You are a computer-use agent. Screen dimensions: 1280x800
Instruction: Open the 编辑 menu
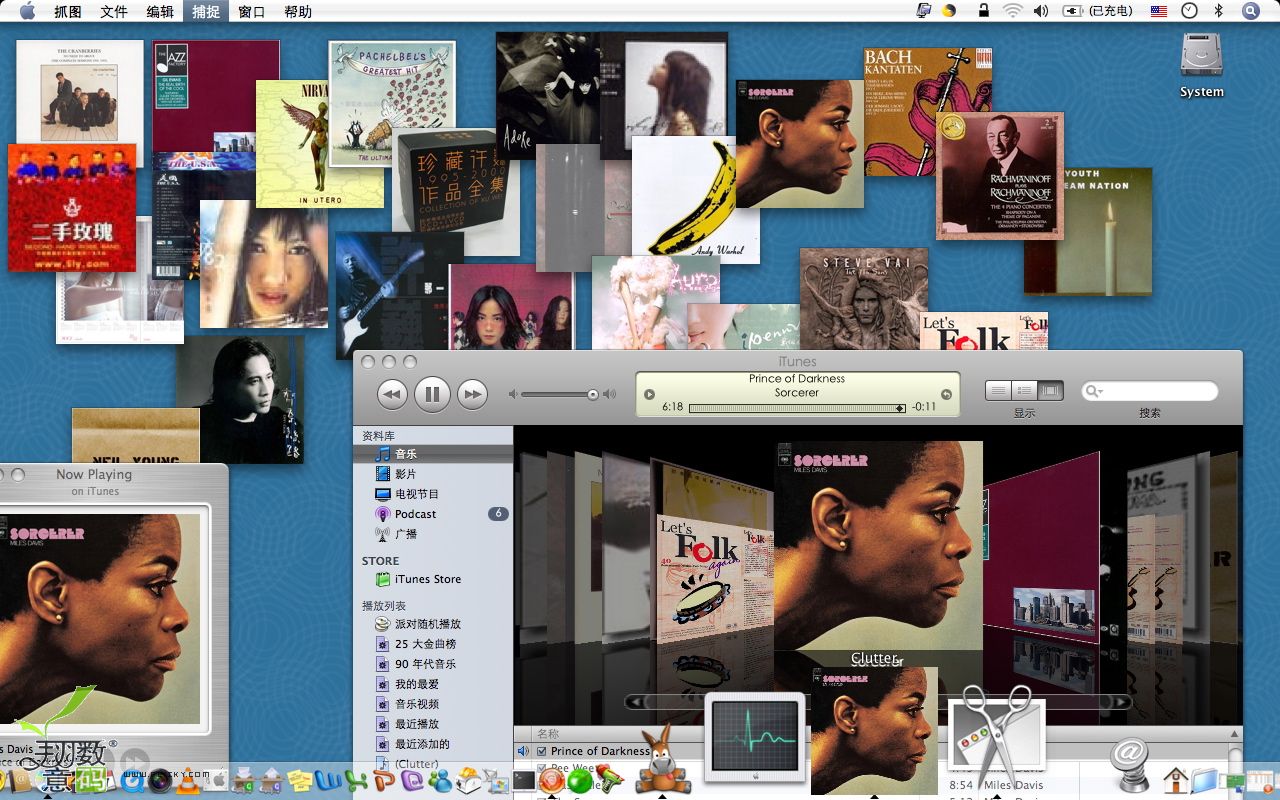160,11
